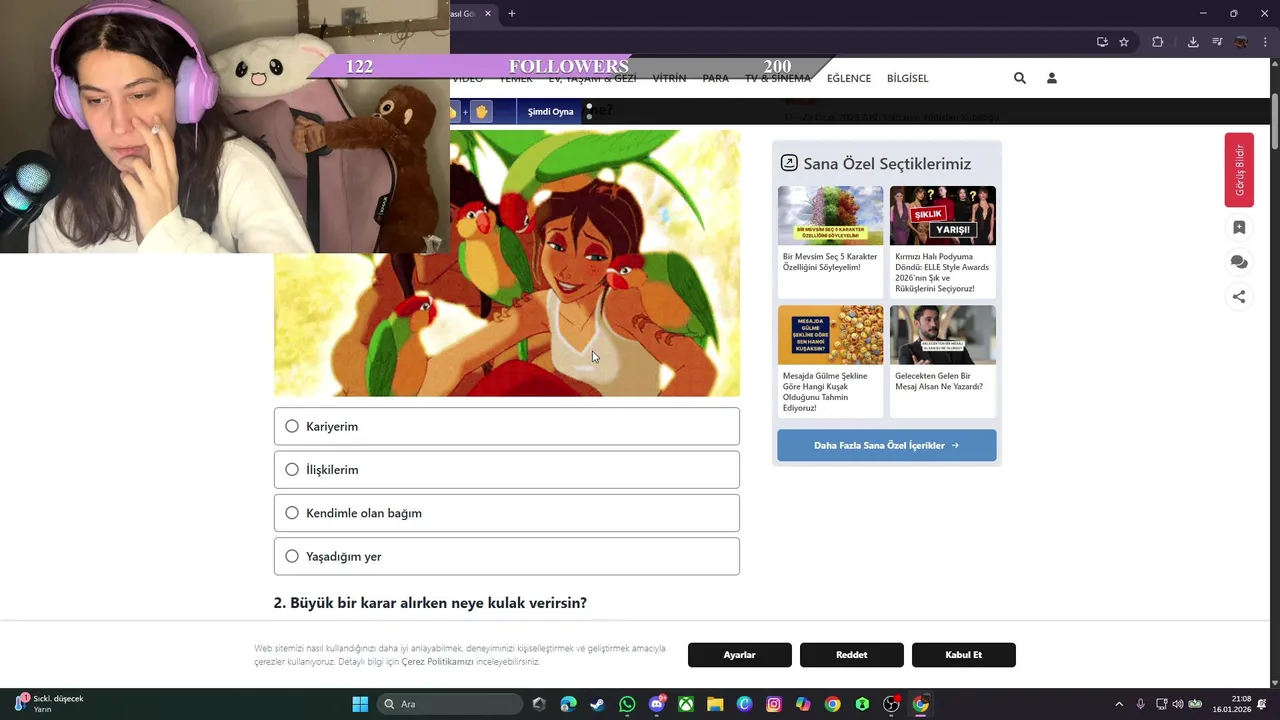This screenshot has height=720, width=1280.
Task: Open Xbox app from taskbar
Action: point(686,704)
